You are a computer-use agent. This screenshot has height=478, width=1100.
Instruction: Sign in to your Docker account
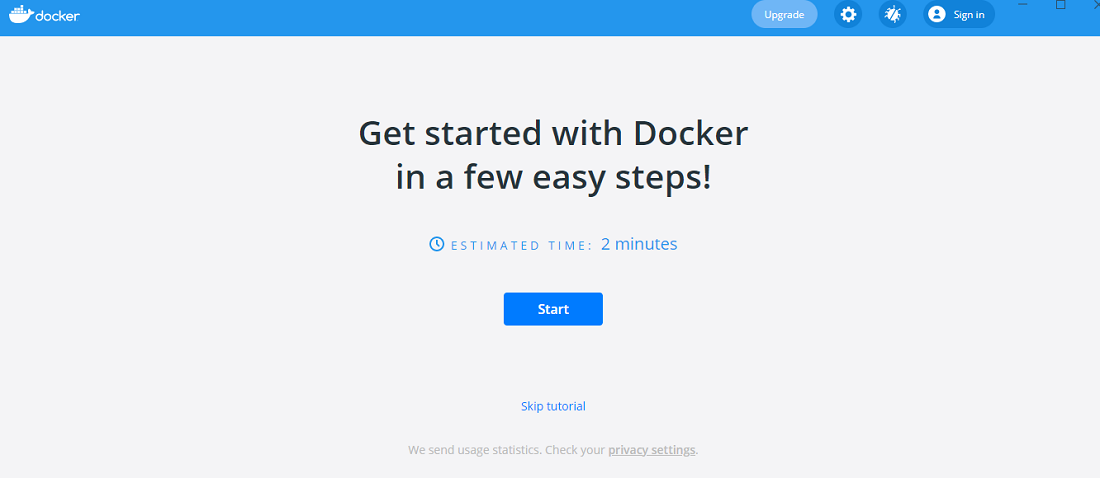[x=959, y=14]
